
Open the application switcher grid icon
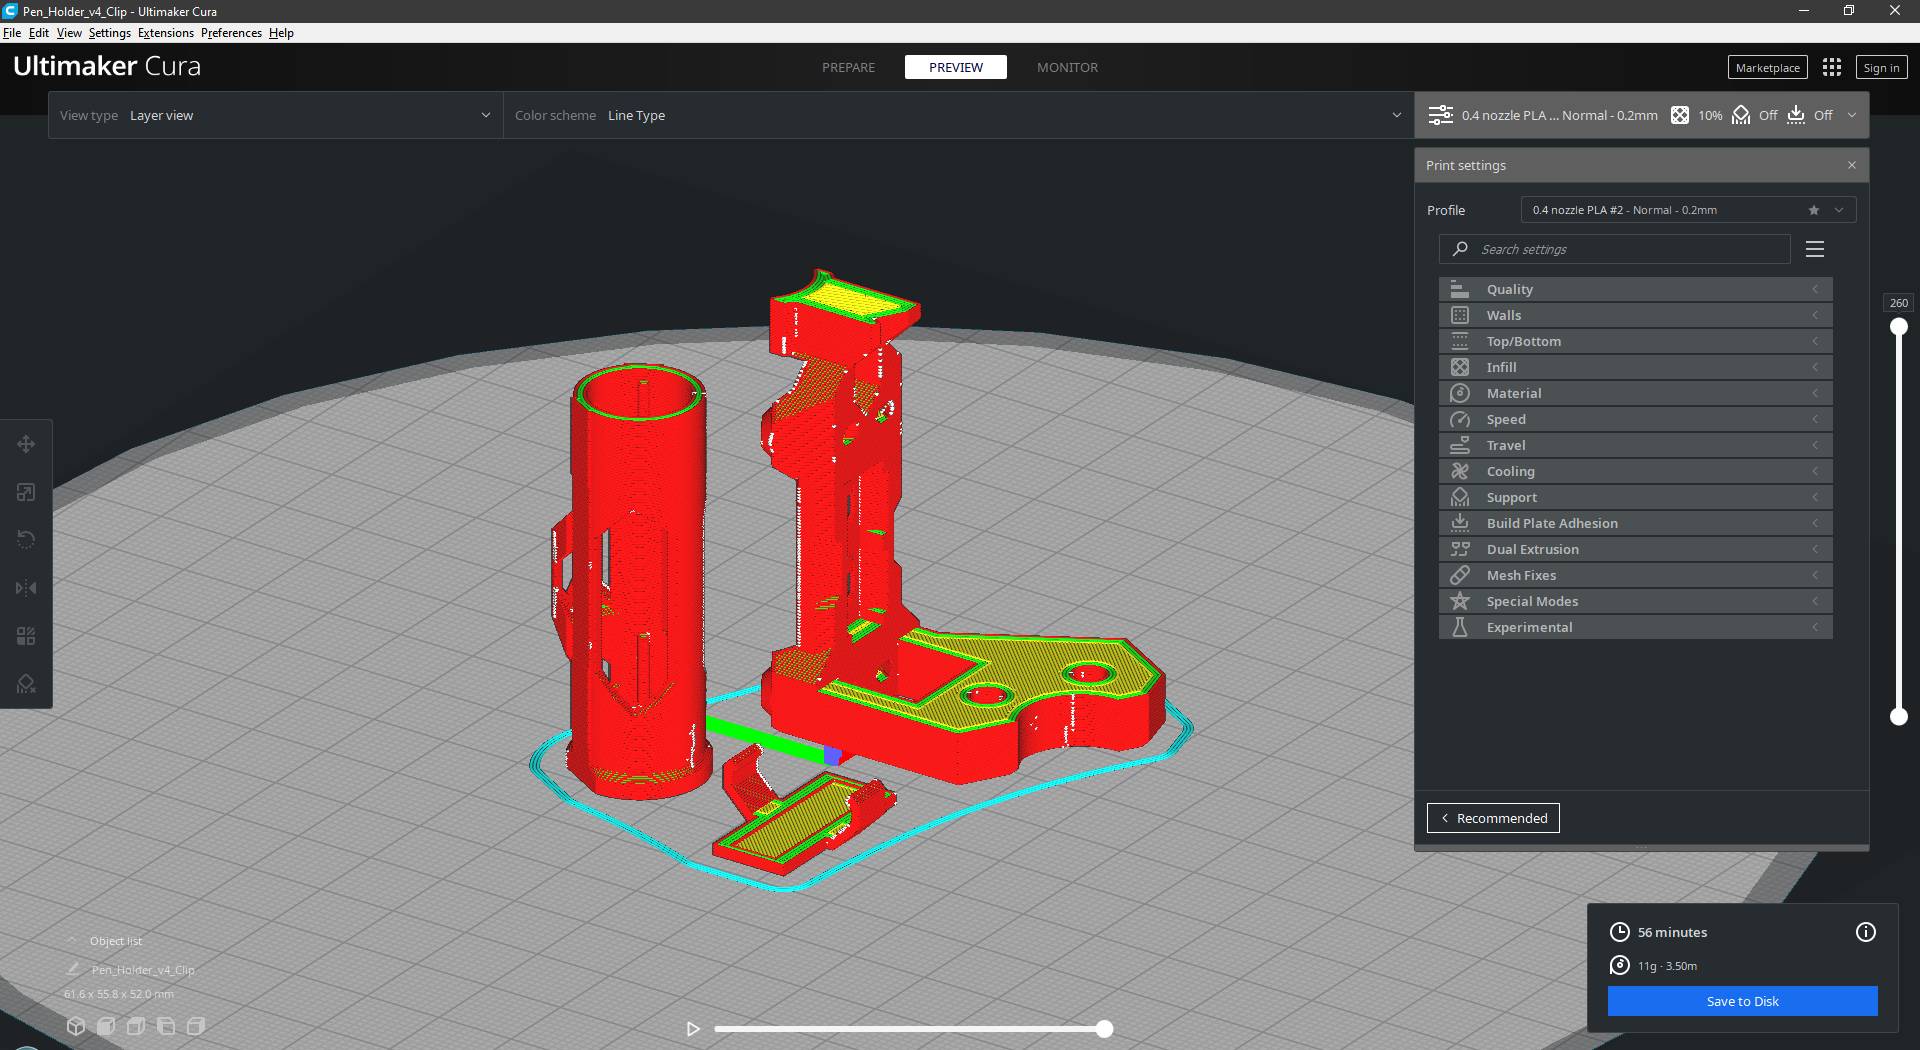pyautogui.click(x=1832, y=67)
